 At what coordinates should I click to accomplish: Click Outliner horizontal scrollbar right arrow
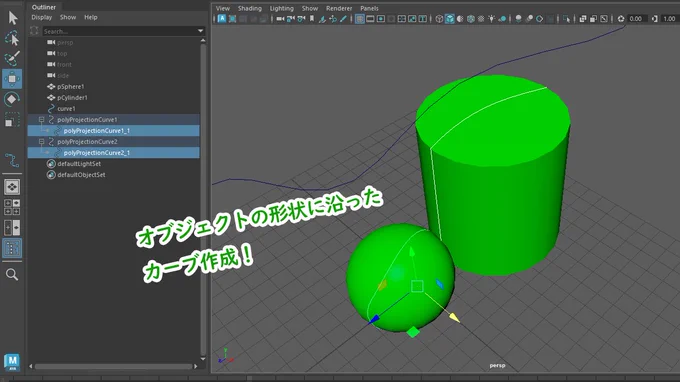[x=196, y=366]
